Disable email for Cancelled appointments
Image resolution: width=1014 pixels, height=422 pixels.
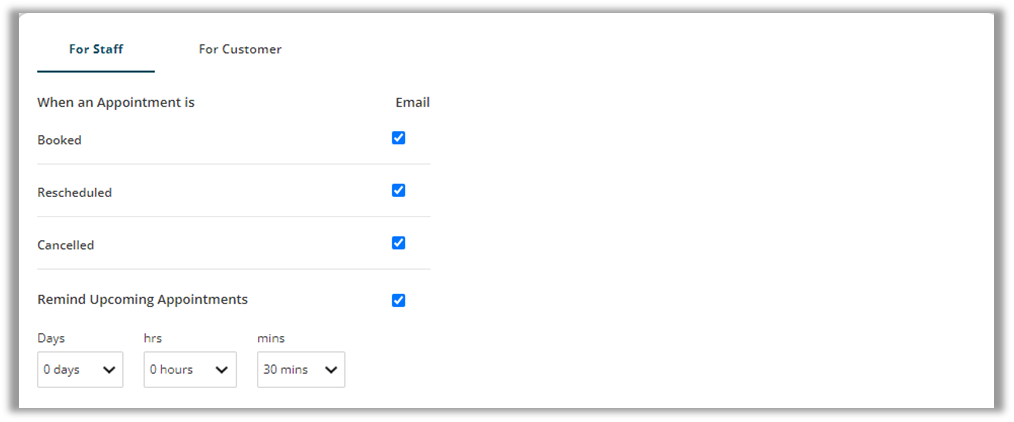(399, 242)
